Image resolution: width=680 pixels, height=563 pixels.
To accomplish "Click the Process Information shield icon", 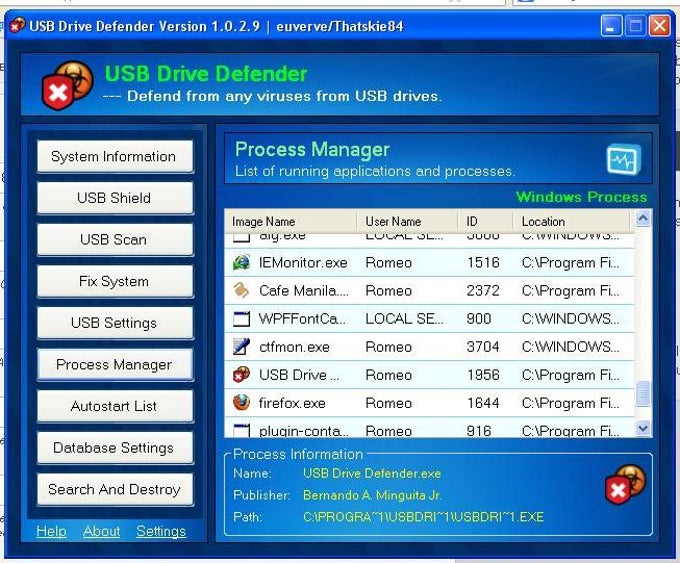I will [625, 484].
